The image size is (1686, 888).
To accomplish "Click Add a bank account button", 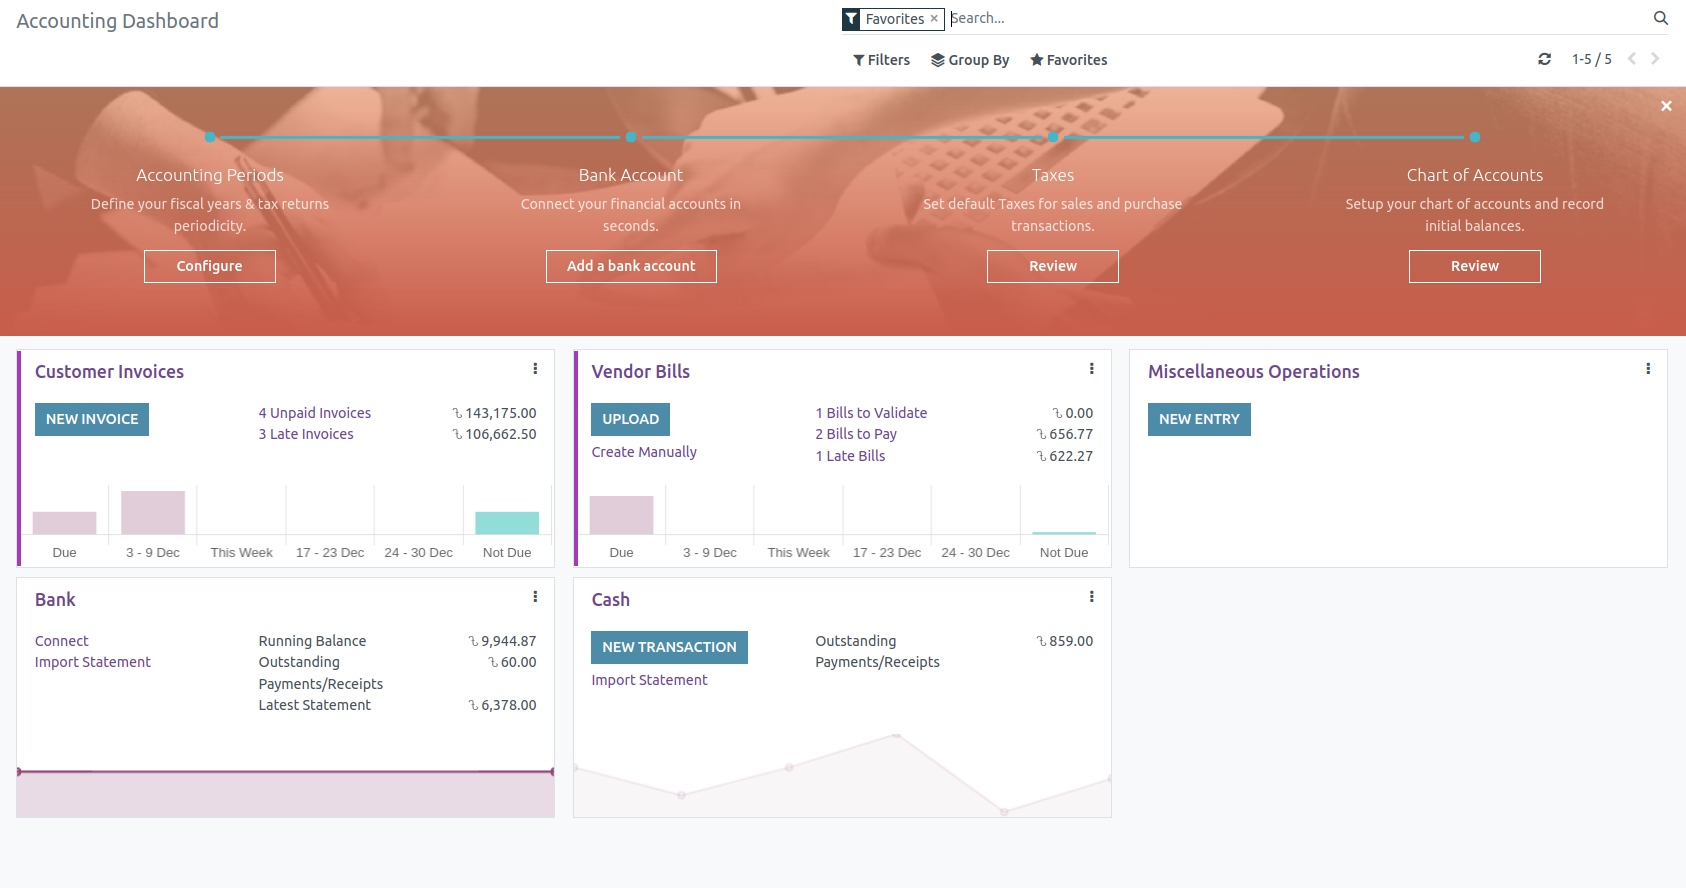I will coord(631,266).
